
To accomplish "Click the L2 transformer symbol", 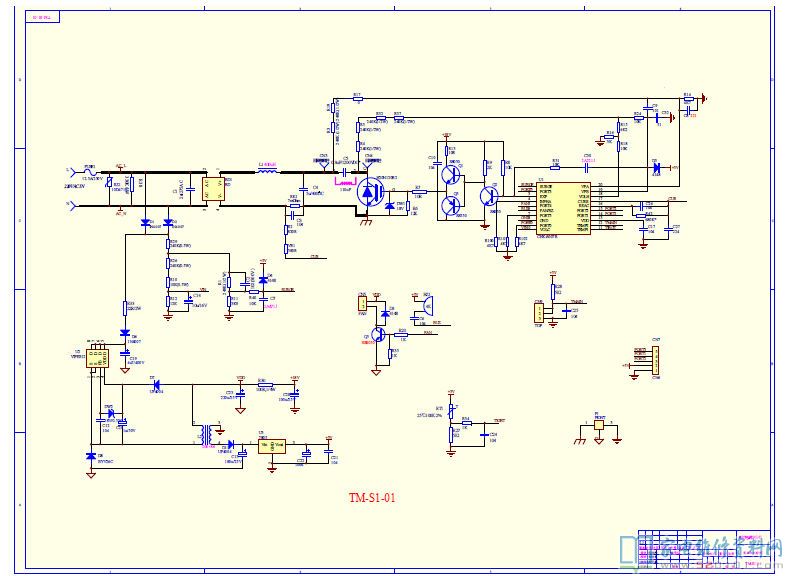I will pos(206,434).
